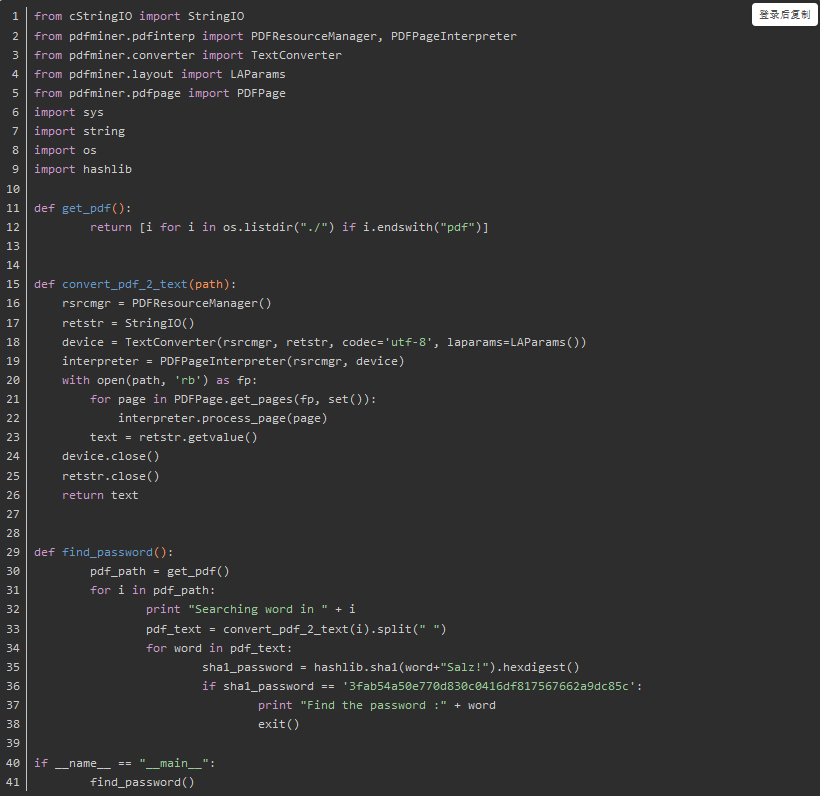Image resolution: width=820 pixels, height=796 pixels.
Task: Click 'StringIO()' on line 17
Action: [x=160, y=323]
